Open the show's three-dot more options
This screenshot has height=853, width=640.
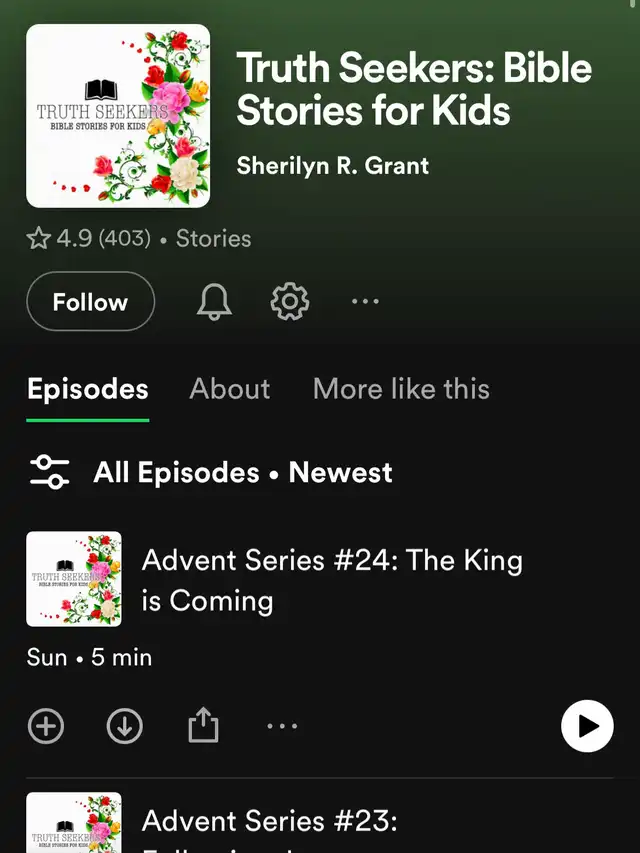tap(365, 301)
